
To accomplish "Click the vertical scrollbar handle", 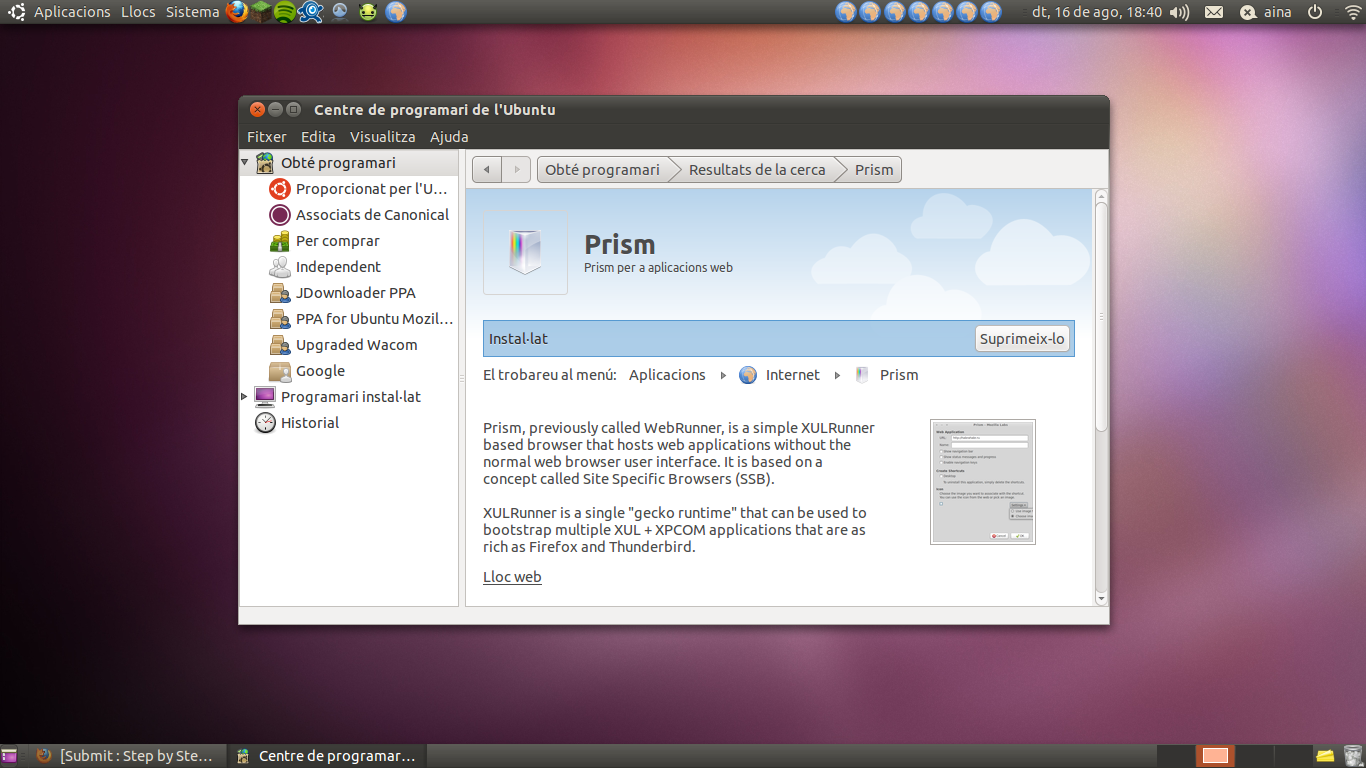I will pyautogui.click(x=1101, y=316).
